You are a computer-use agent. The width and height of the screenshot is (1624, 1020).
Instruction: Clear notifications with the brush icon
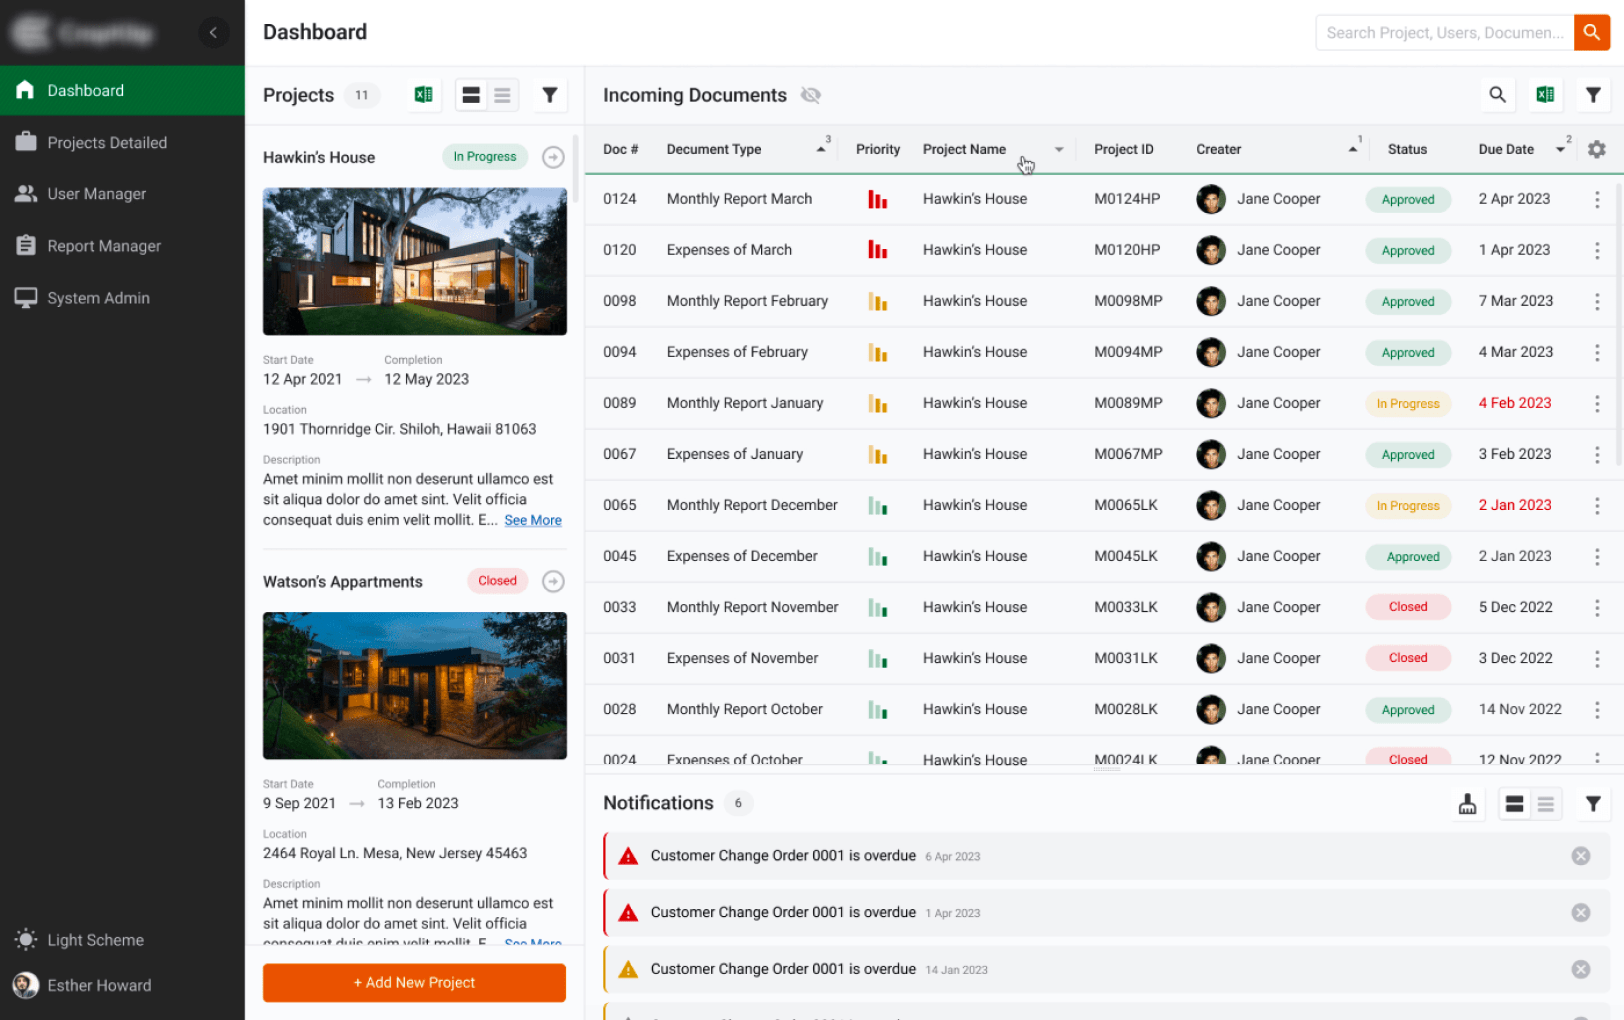(x=1467, y=803)
